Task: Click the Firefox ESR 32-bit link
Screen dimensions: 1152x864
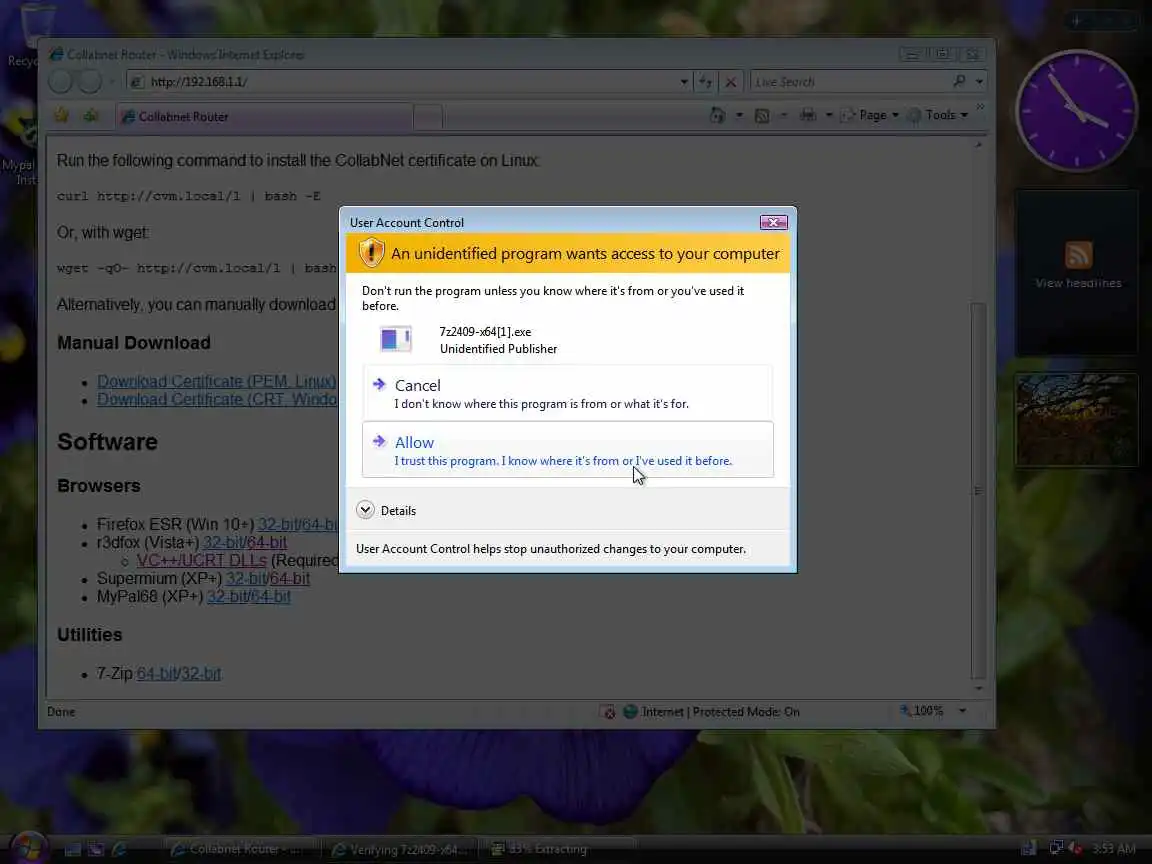Action: pos(276,525)
